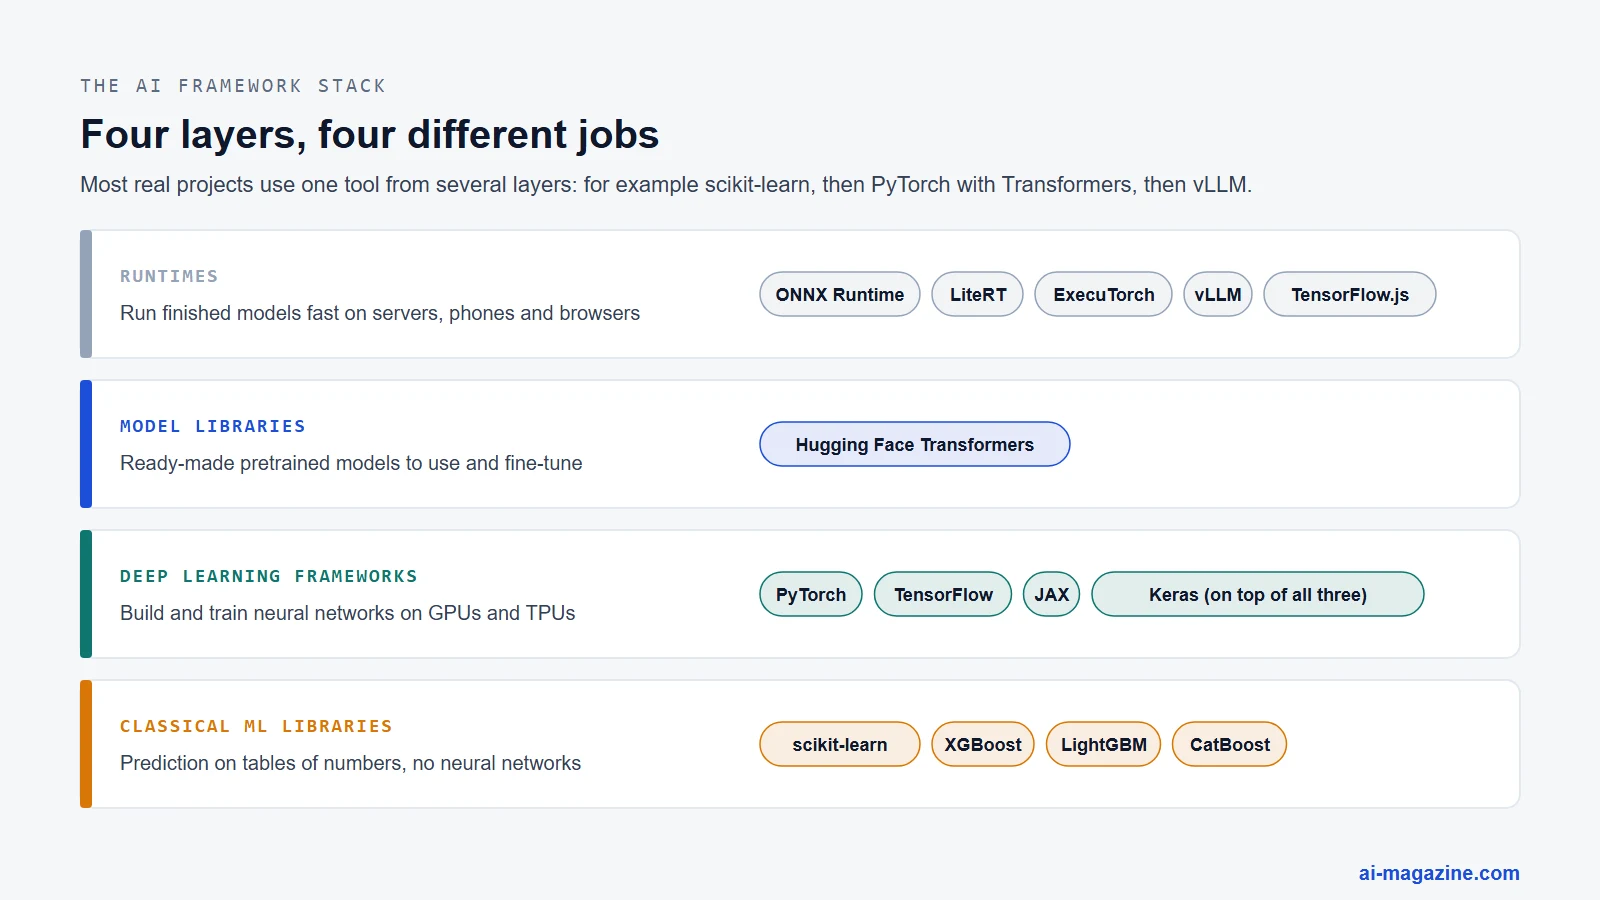Click the title Four layers, four different jobs
Screen dimensions: 1600x900
370,134
